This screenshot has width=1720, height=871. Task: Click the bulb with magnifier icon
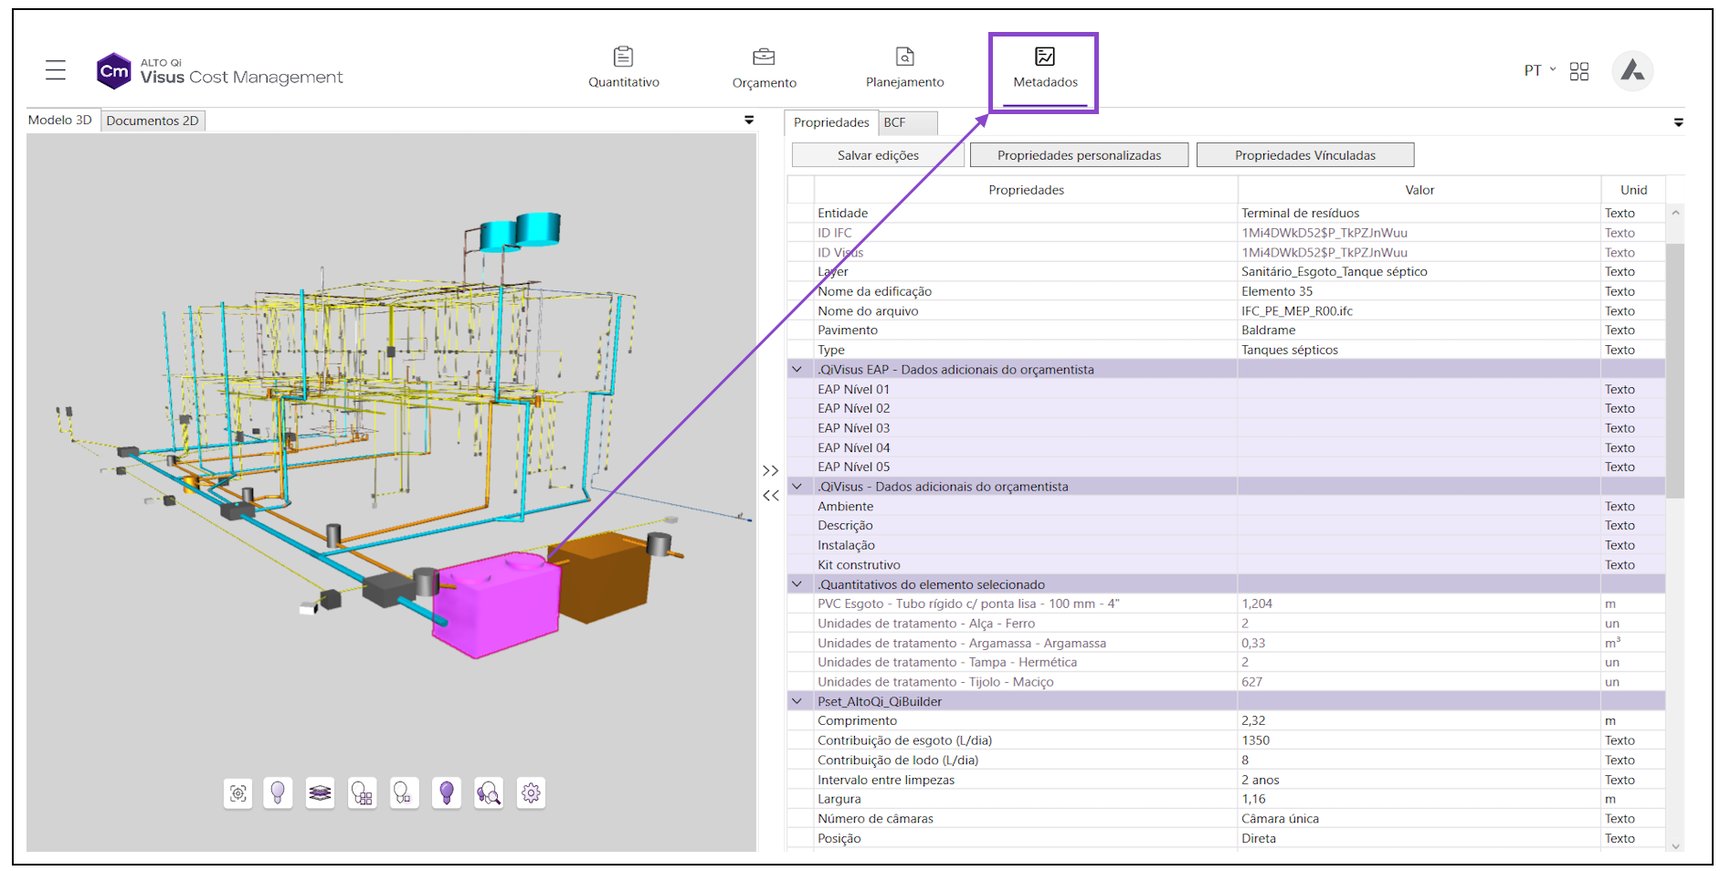point(488,793)
